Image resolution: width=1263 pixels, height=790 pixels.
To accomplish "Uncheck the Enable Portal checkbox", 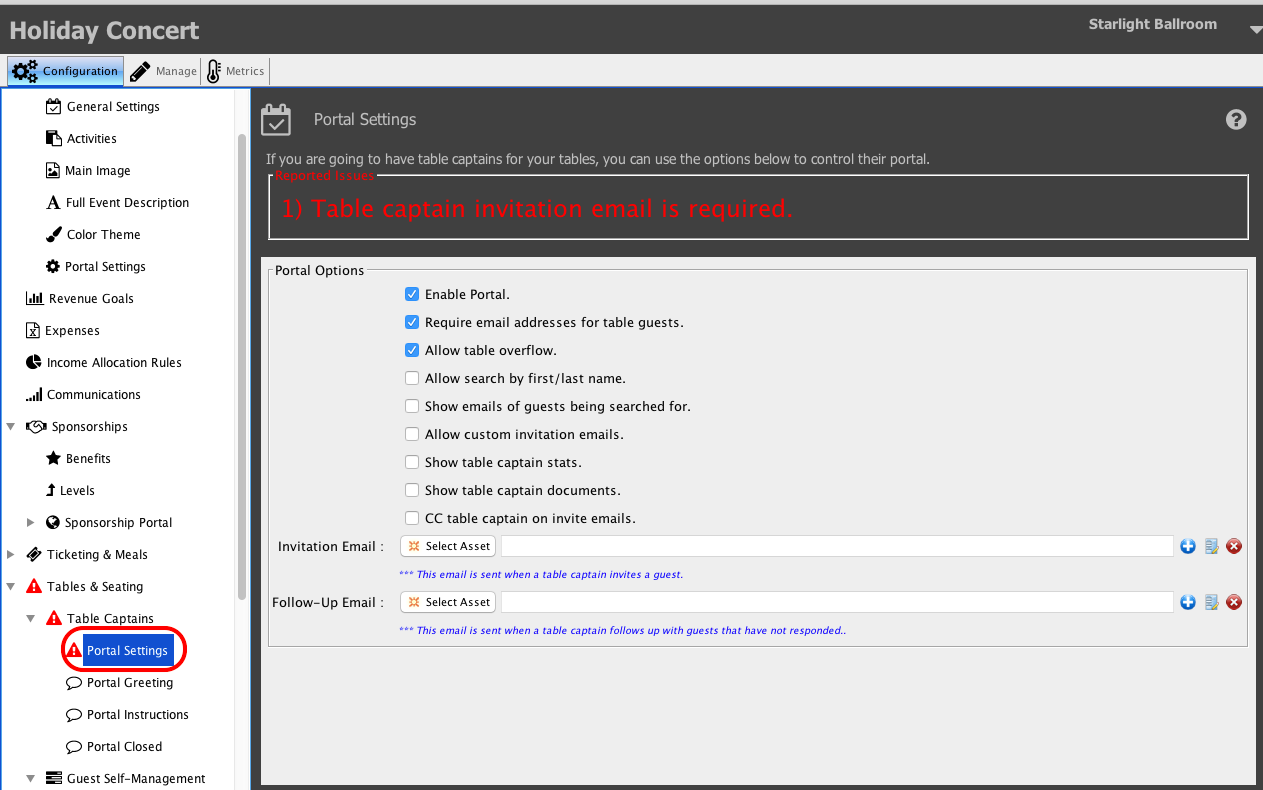I will (x=412, y=294).
